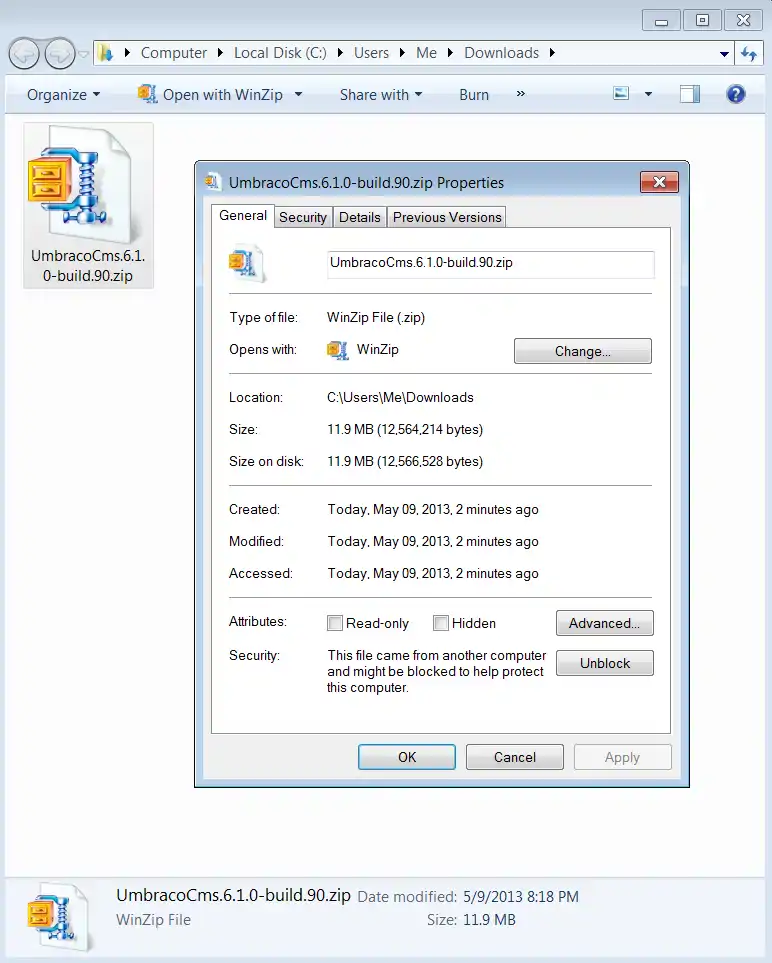Click the Properties title bar WinZip icon
This screenshot has height=963, width=772.
212,182
